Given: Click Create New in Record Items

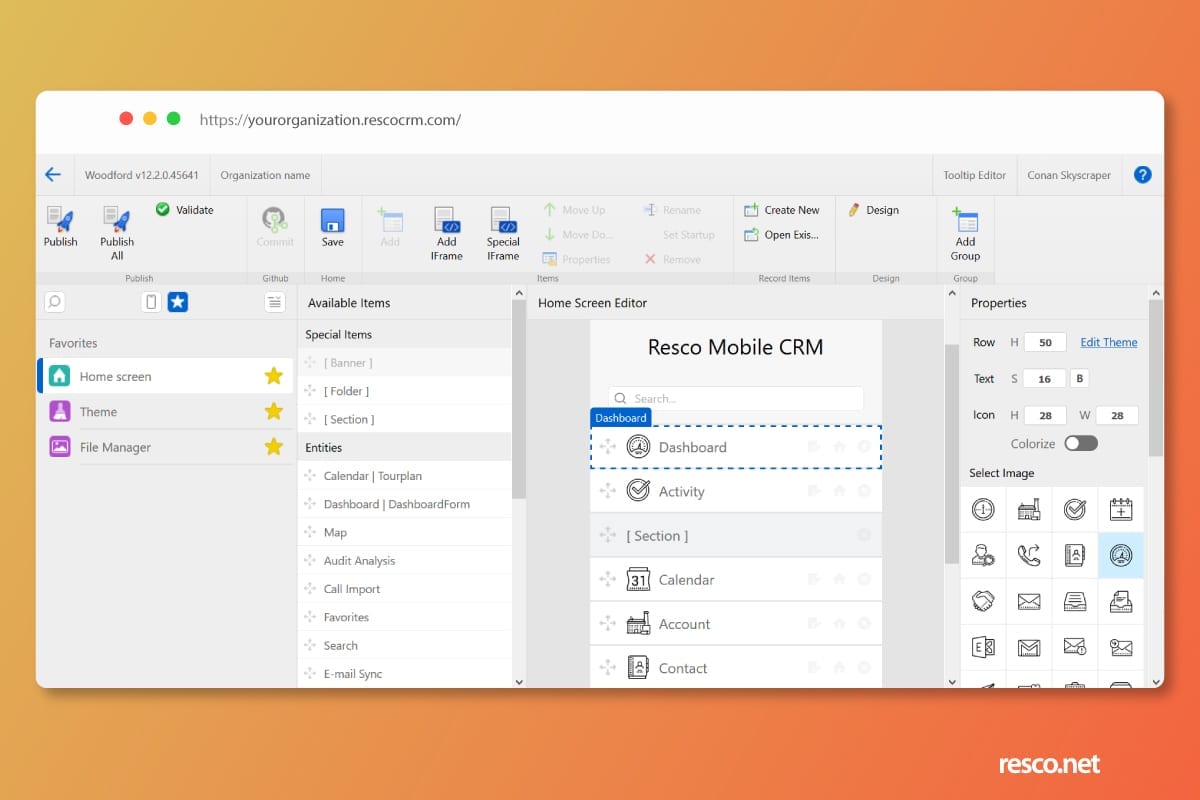Looking at the screenshot, I should (782, 210).
